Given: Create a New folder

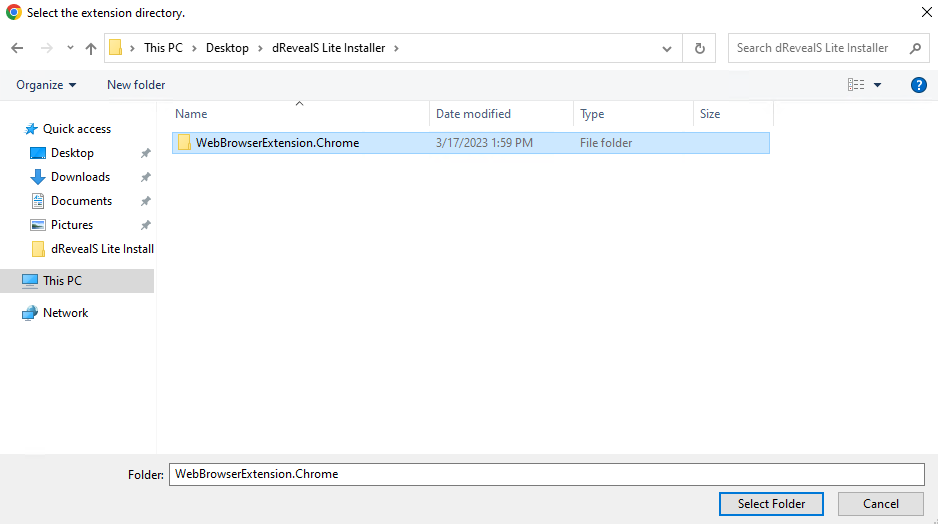Looking at the screenshot, I should [136, 85].
